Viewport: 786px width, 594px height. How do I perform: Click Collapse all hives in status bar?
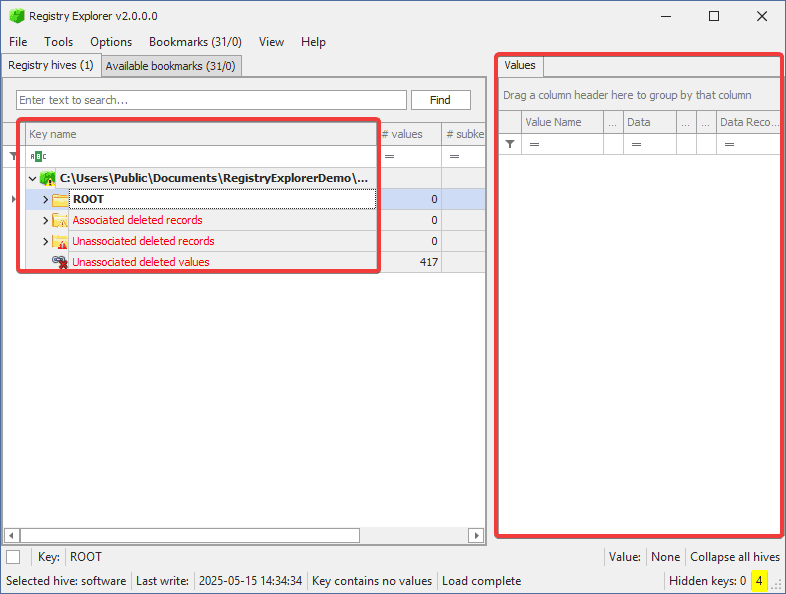click(734, 557)
